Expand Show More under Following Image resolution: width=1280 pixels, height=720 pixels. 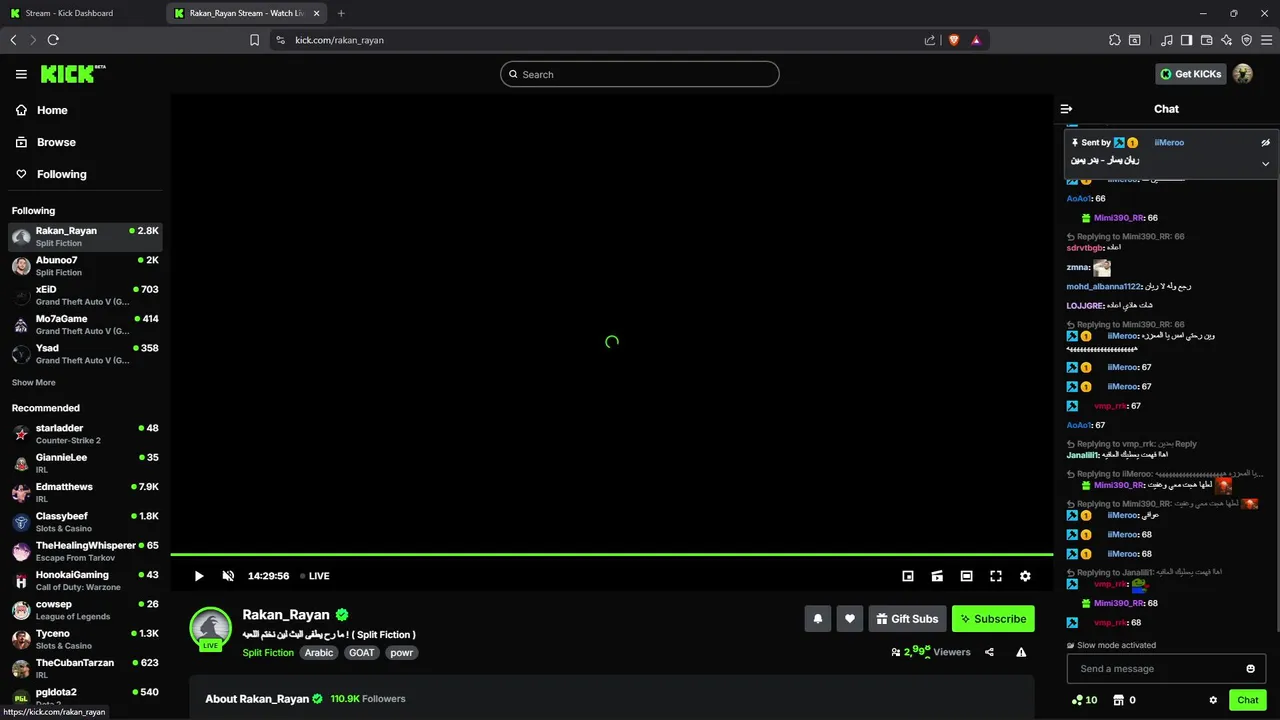tap(33, 383)
